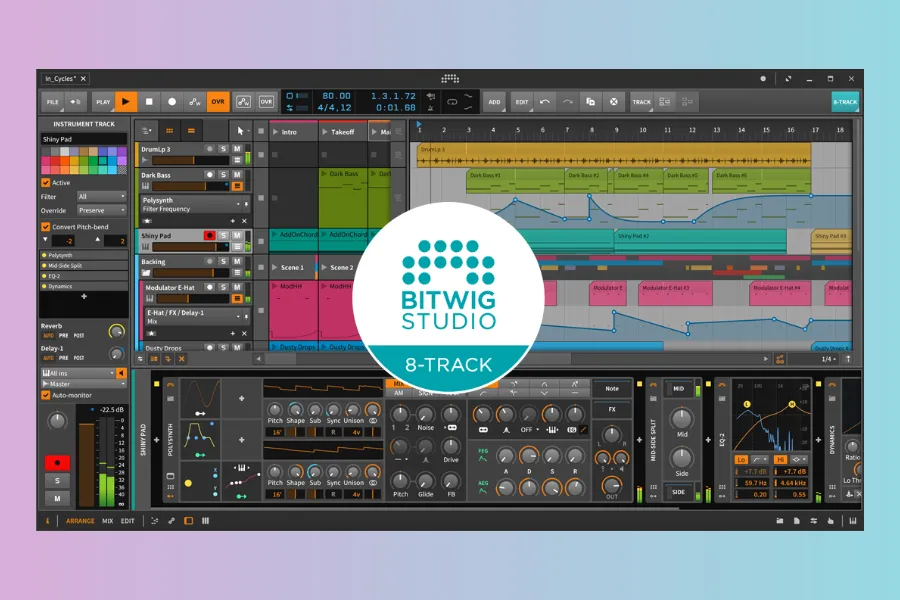Click the global Record button
The width and height of the screenshot is (900, 600).
coord(172,102)
